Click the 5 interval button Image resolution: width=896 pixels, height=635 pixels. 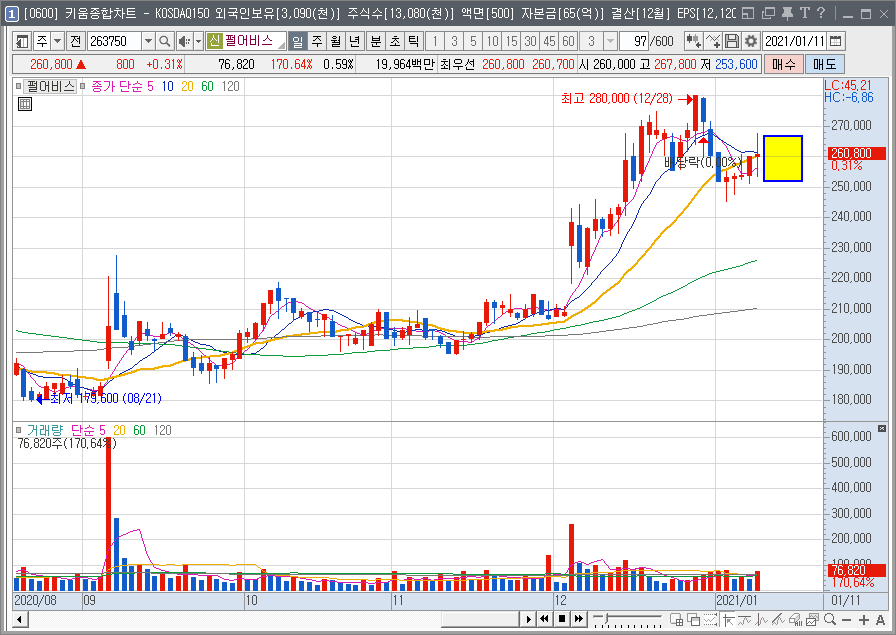coord(473,41)
